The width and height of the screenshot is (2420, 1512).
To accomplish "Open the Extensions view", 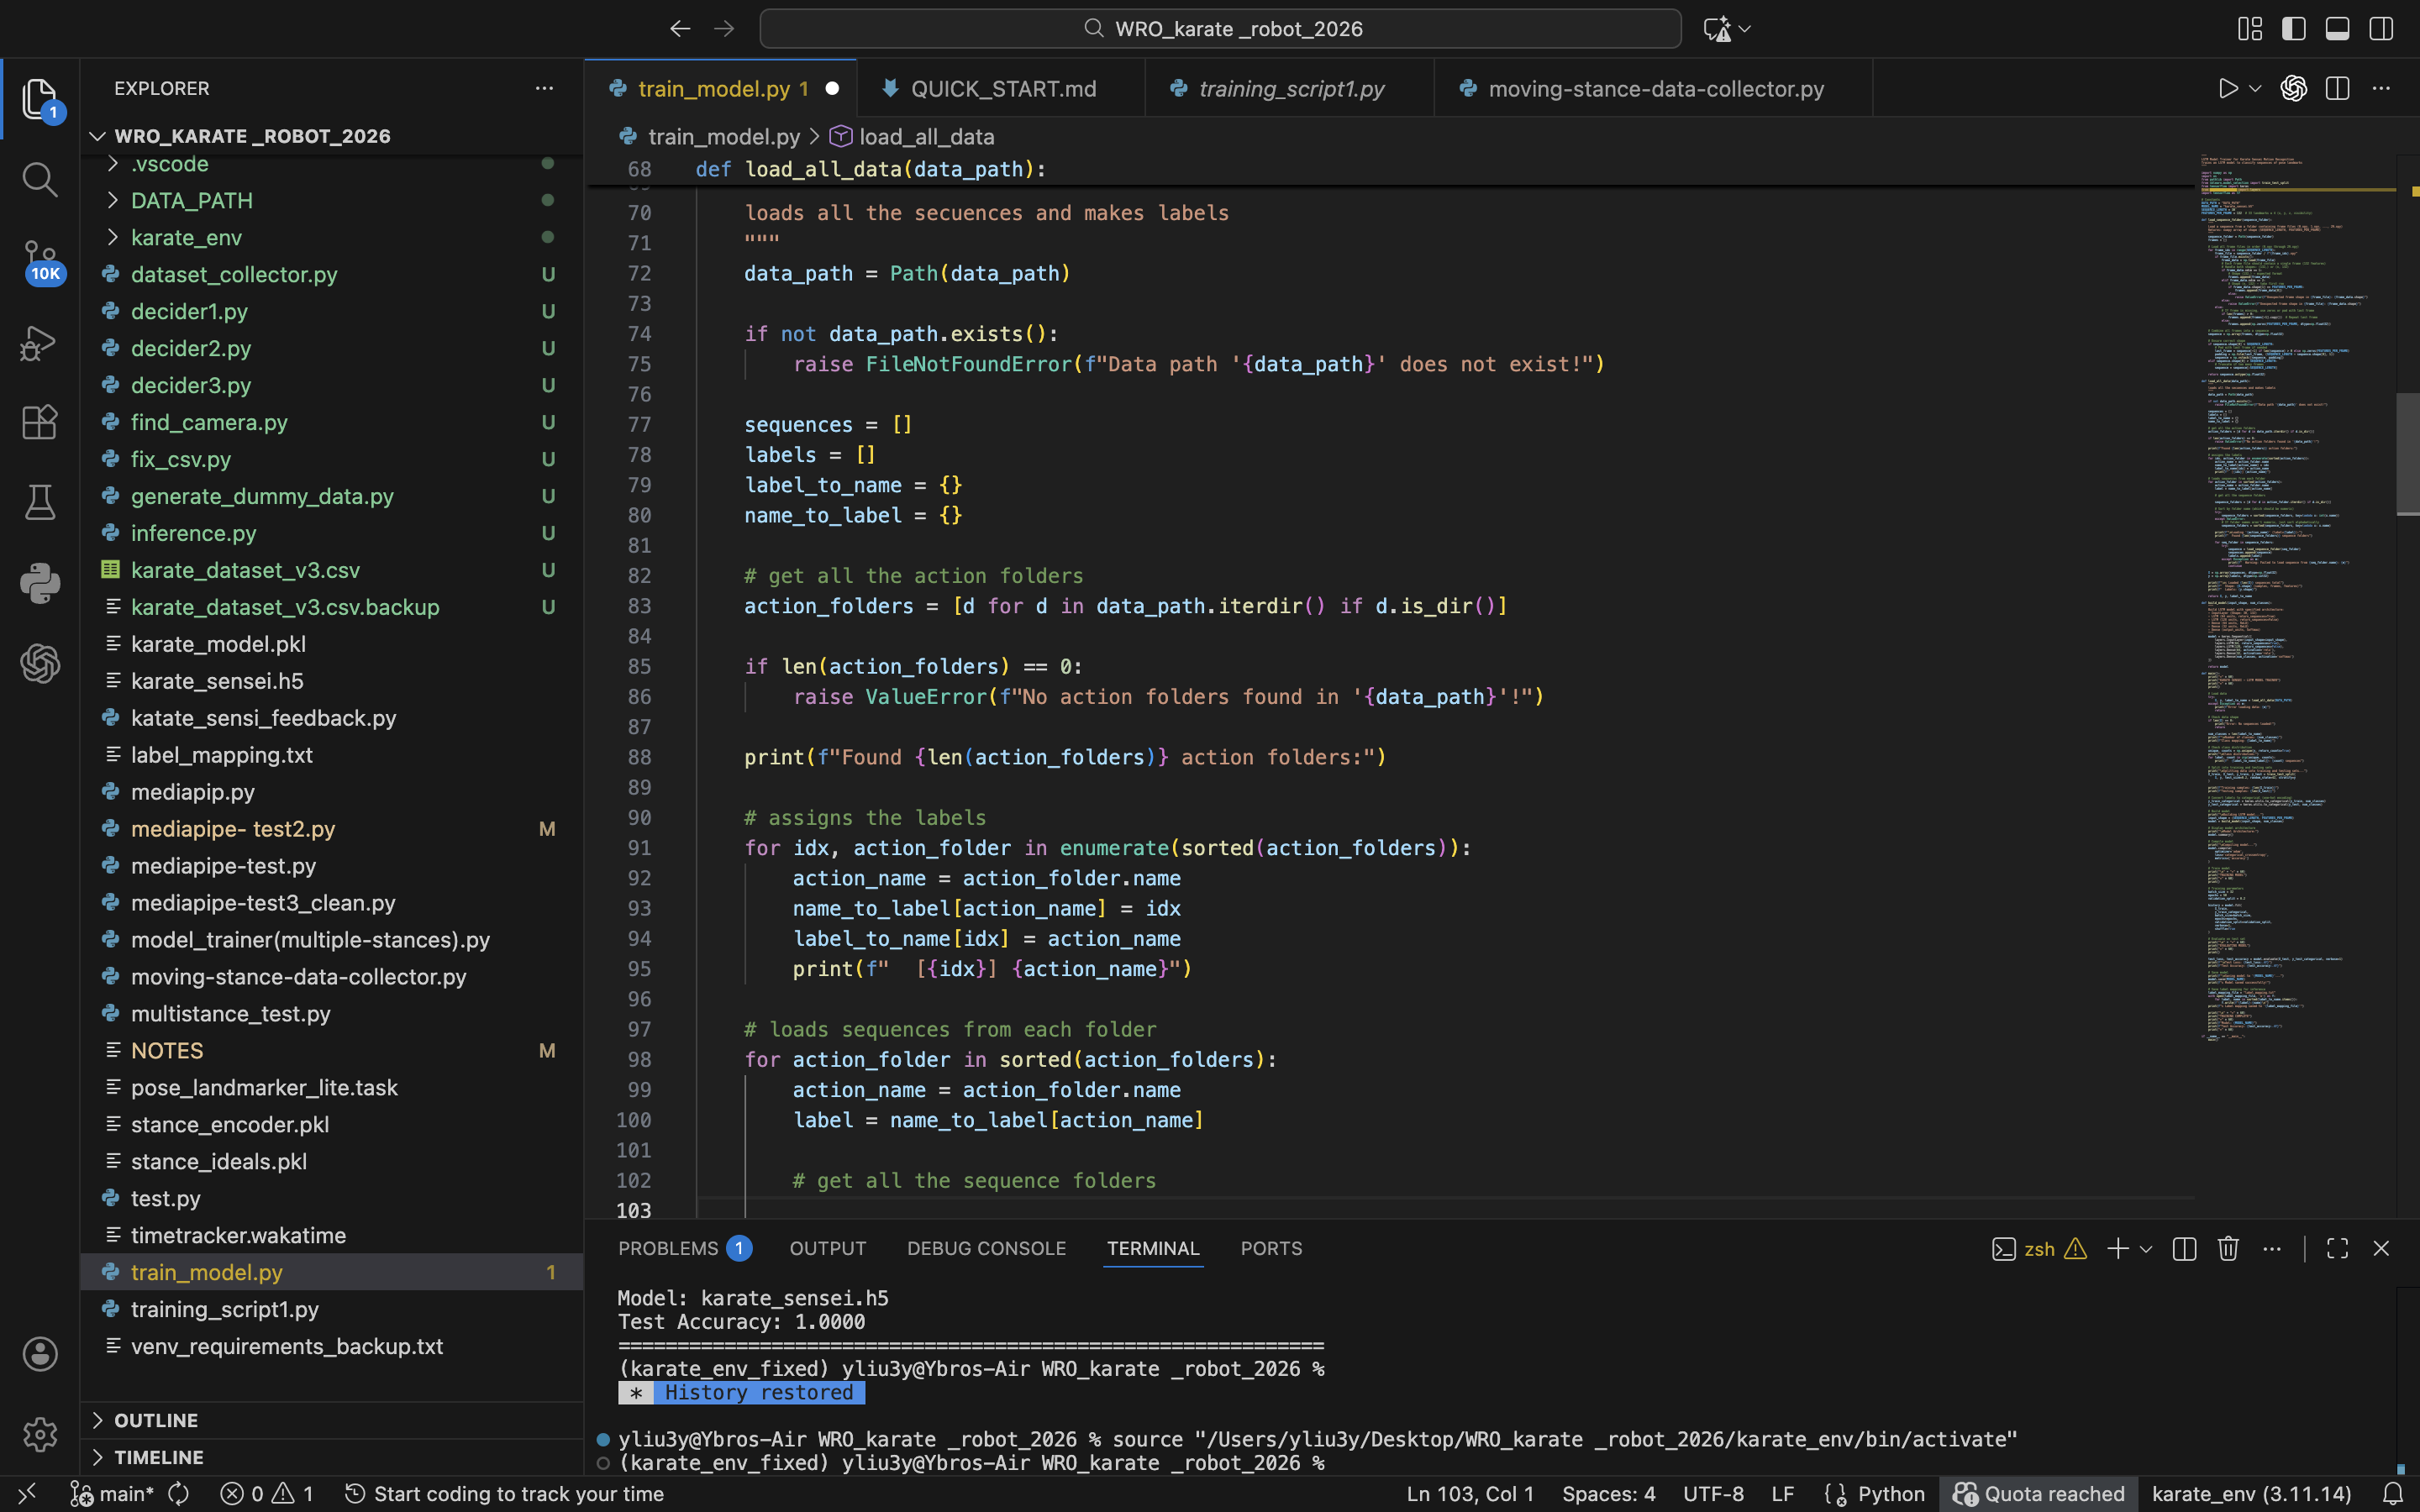I will [x=40, y=422].
